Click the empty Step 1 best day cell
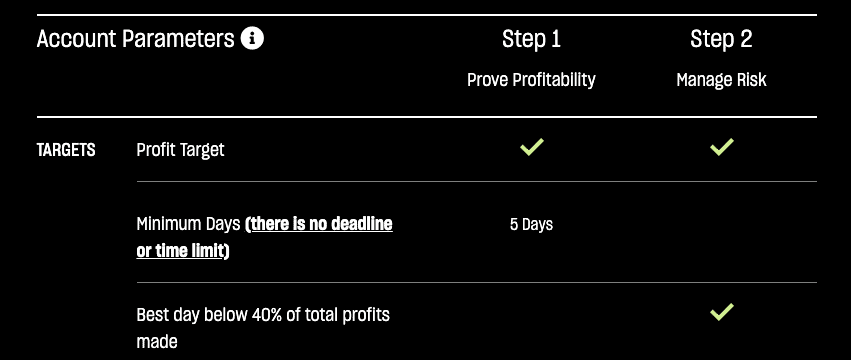This screenshot has height=360, width=851. 531,321
